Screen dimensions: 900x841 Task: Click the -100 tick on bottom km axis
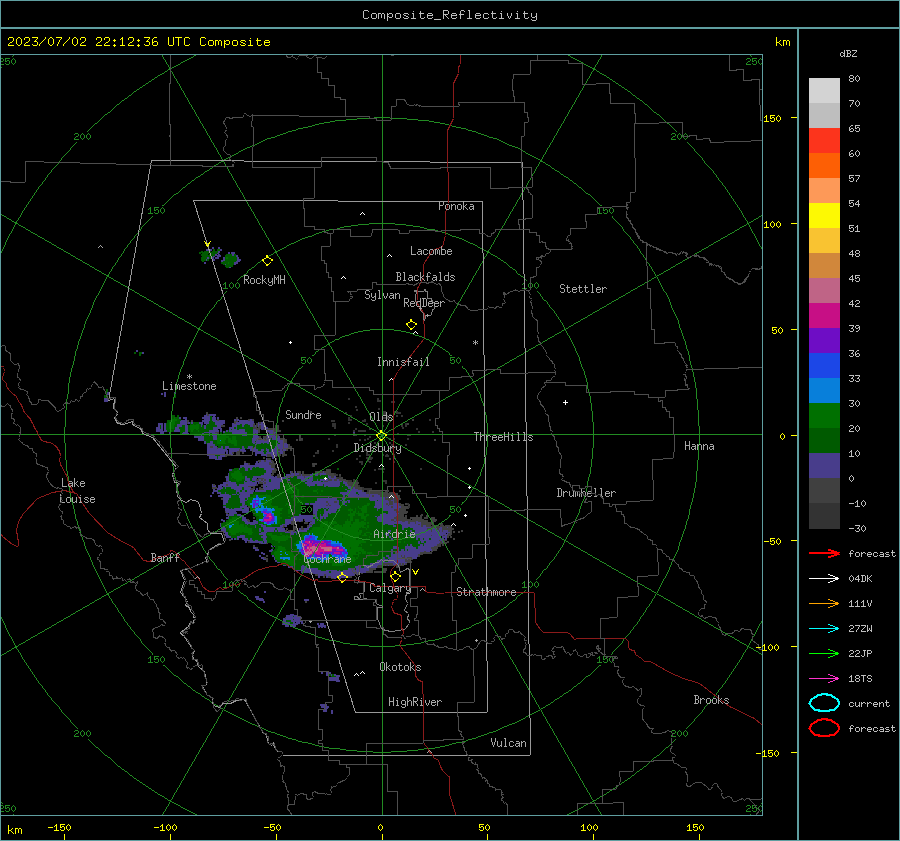click(165, 828)
